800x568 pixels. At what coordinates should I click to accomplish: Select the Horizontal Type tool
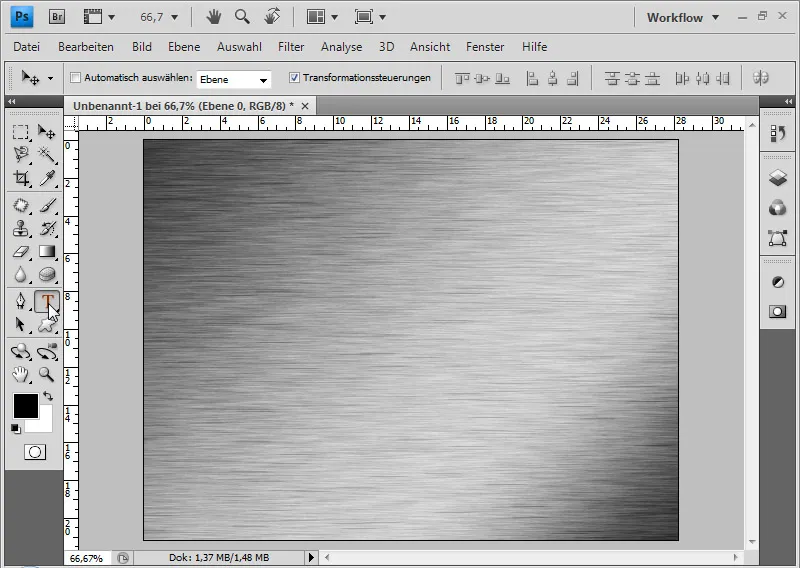(x=47, y=301)
